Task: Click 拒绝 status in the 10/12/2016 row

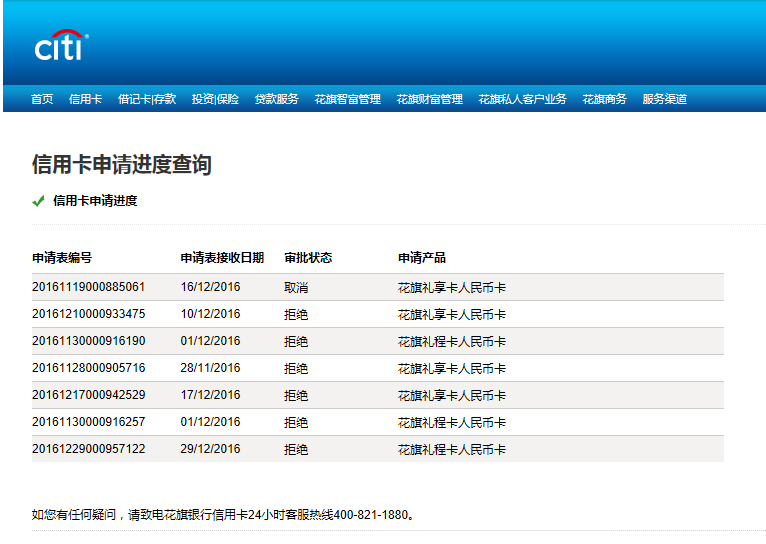Action: tap(296, 314)
